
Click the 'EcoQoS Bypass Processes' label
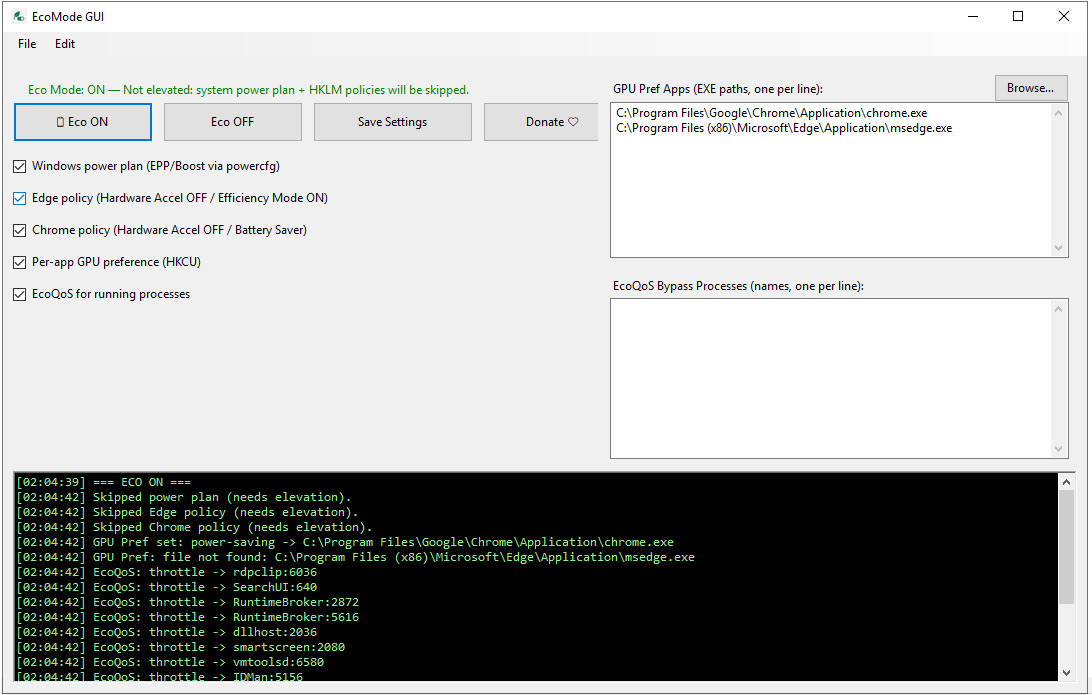point(738,286)
